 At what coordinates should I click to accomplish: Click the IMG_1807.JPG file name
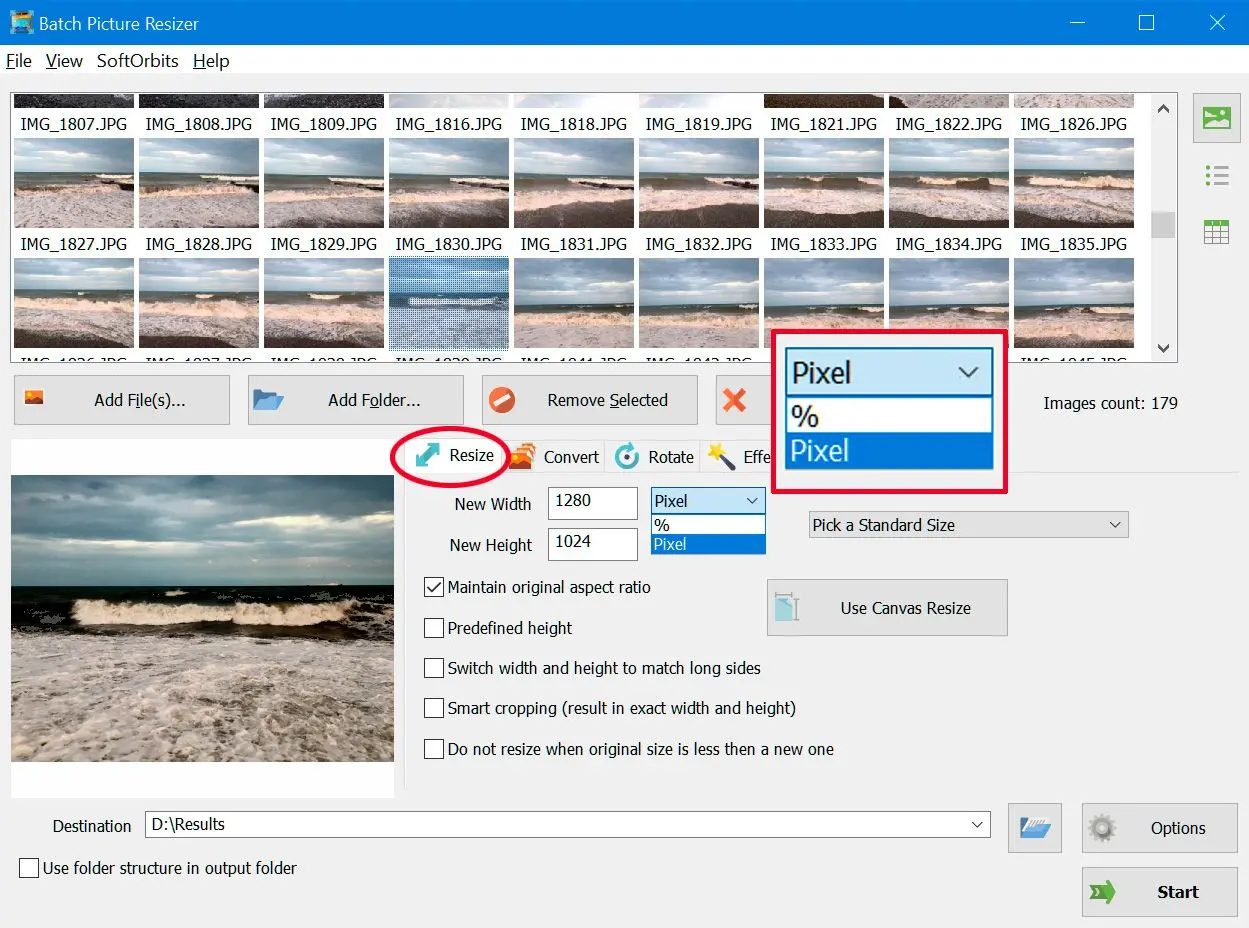[74, 124]
